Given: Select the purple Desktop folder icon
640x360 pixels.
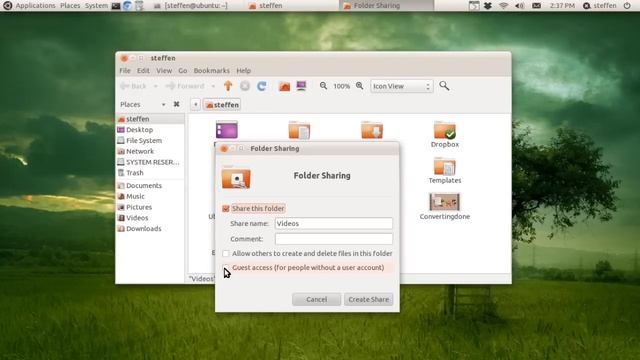Looking at the screenshot, I should point(227,130).
